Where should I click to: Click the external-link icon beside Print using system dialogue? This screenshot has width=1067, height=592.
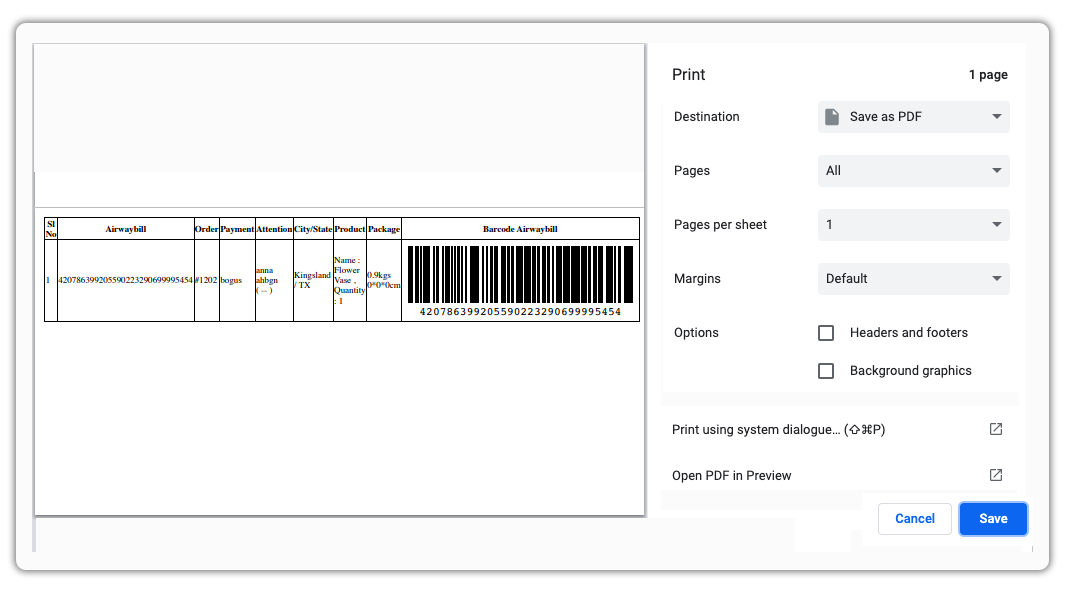pos(996,429)
